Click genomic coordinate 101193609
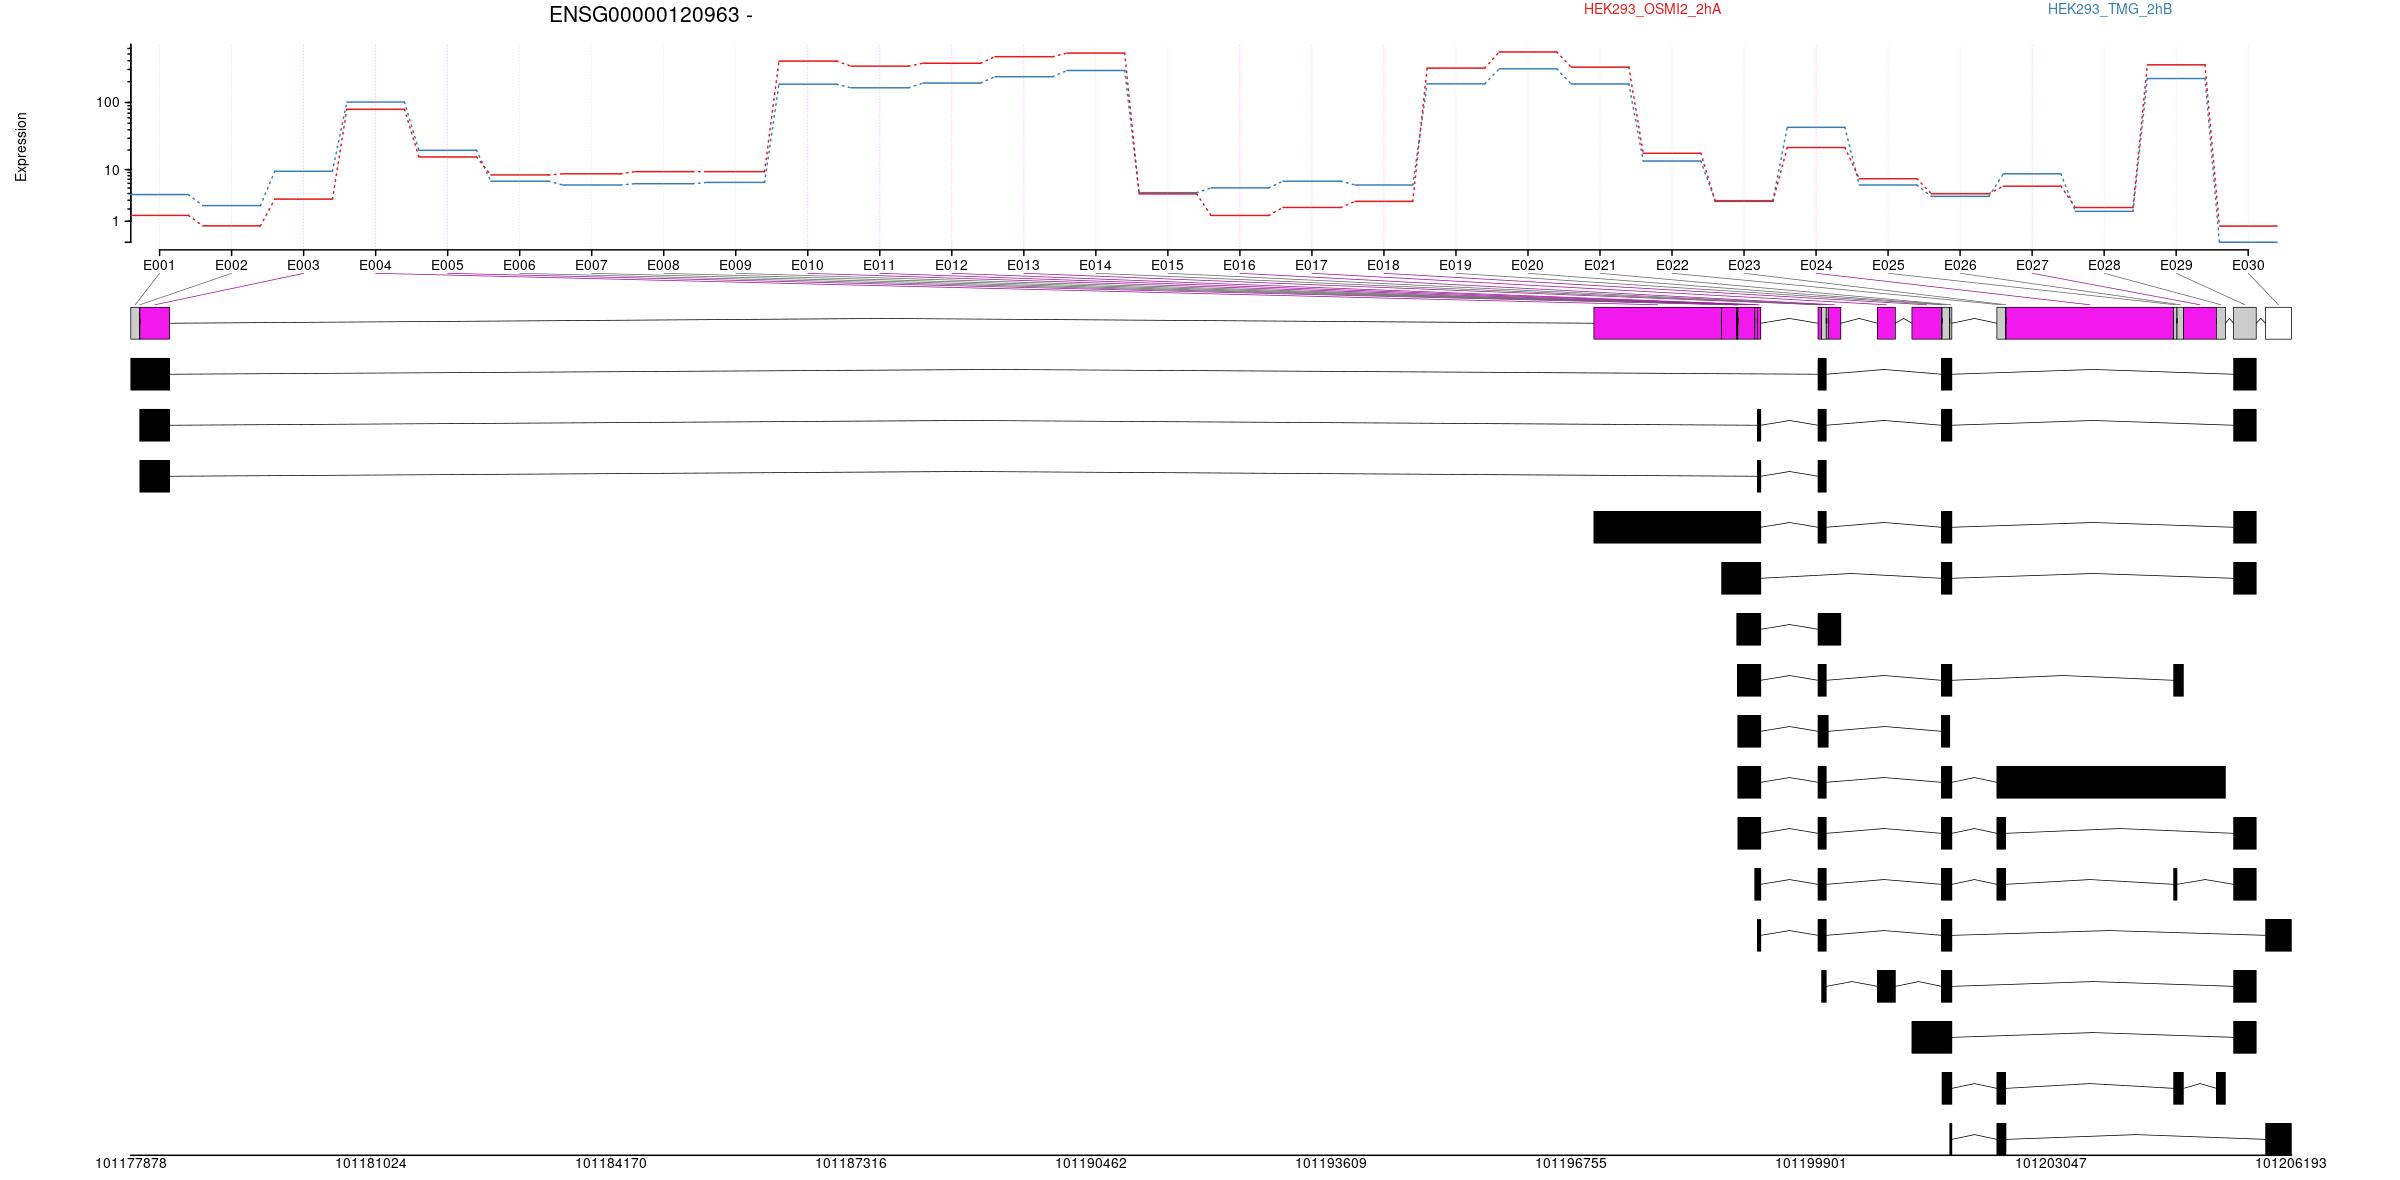 point(1331,1163)
